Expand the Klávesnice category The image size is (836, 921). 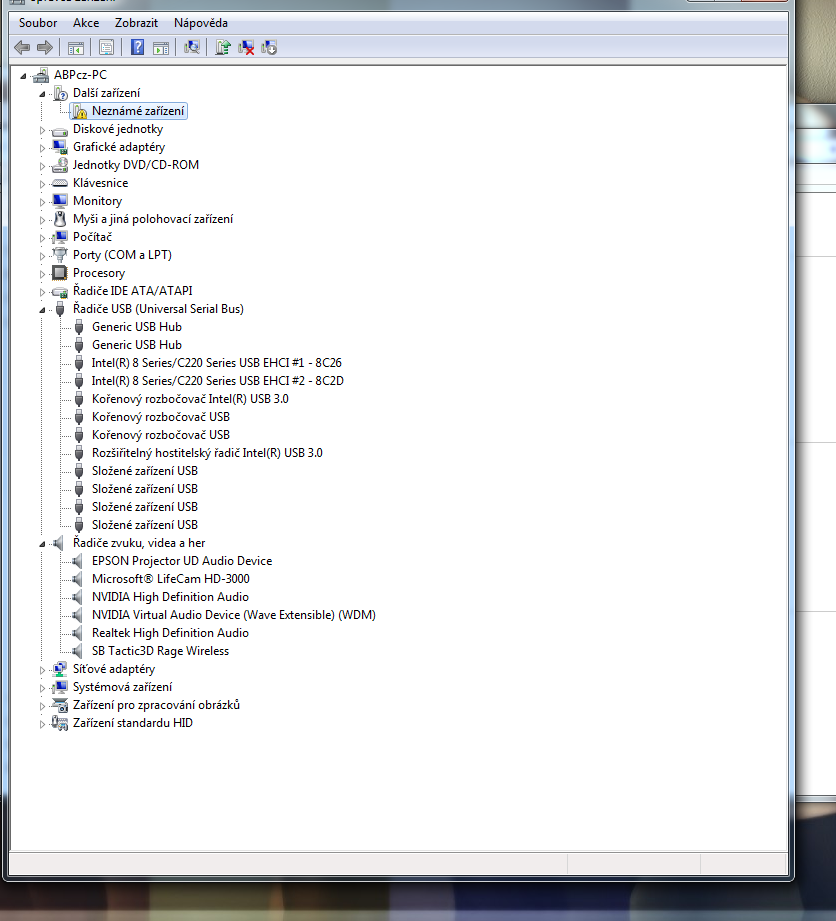(x=42, y=184)
